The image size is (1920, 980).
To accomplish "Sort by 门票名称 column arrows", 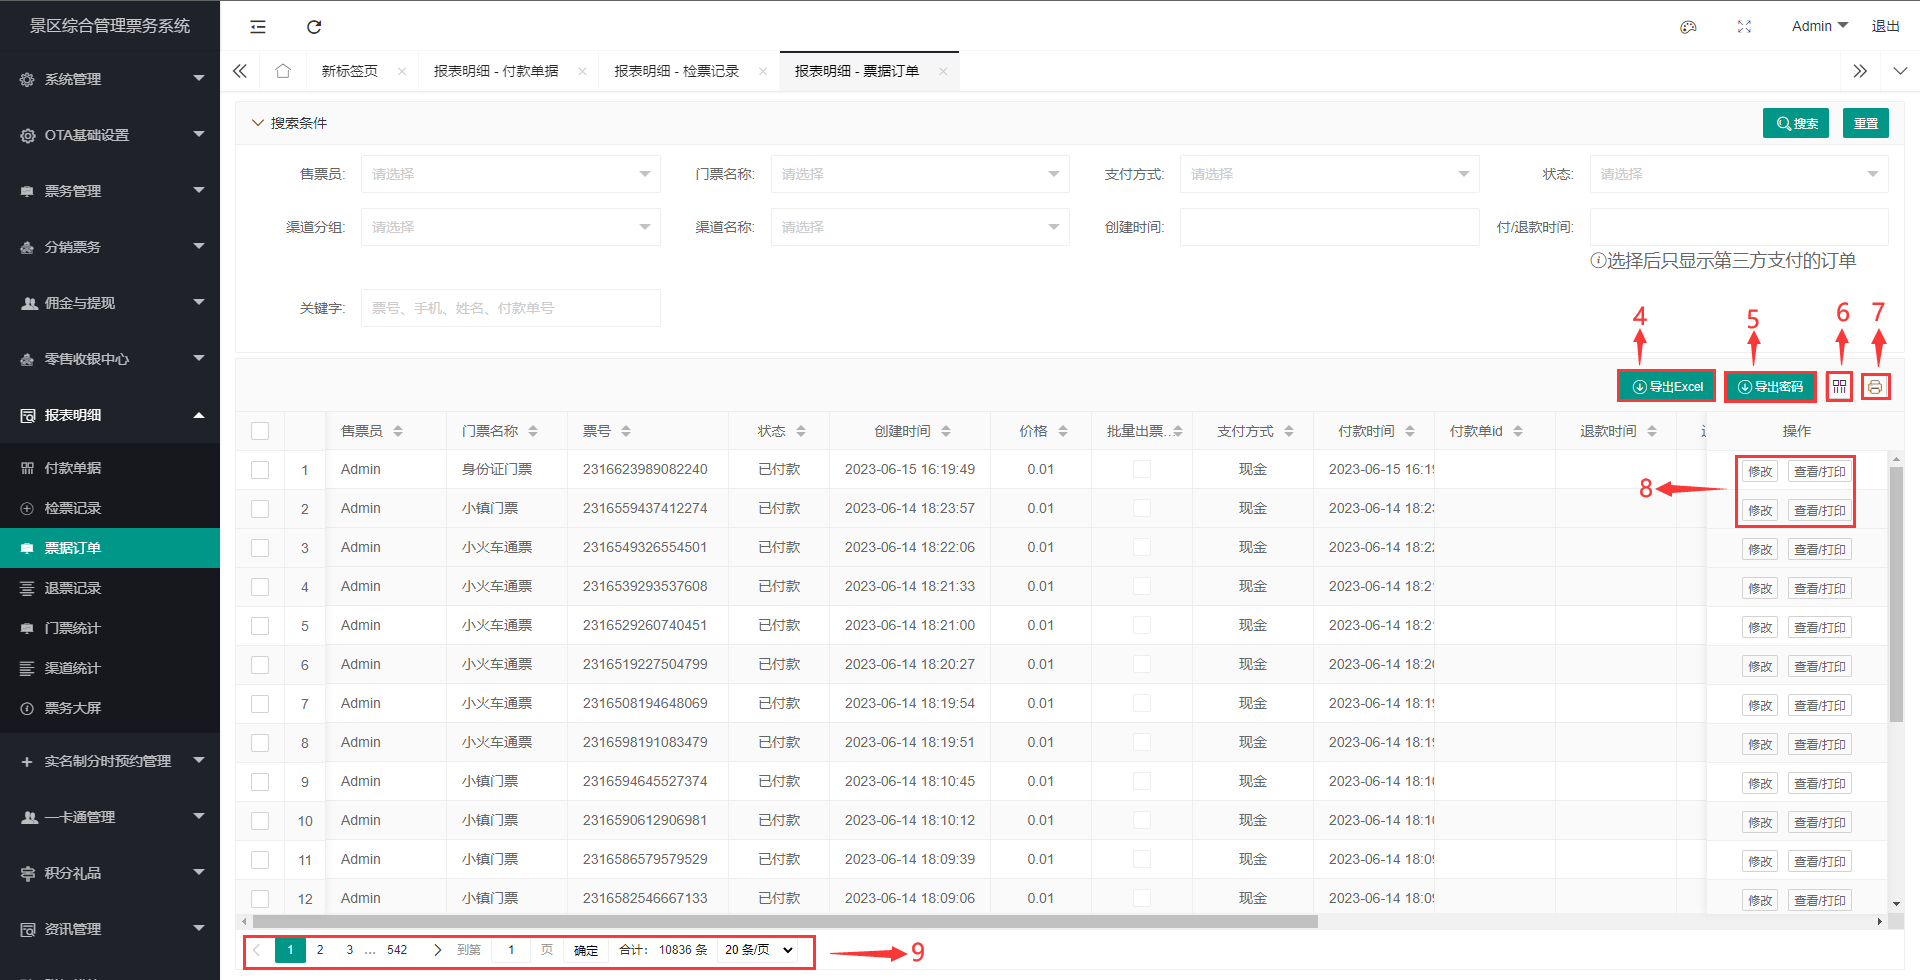I will point(533,431).
